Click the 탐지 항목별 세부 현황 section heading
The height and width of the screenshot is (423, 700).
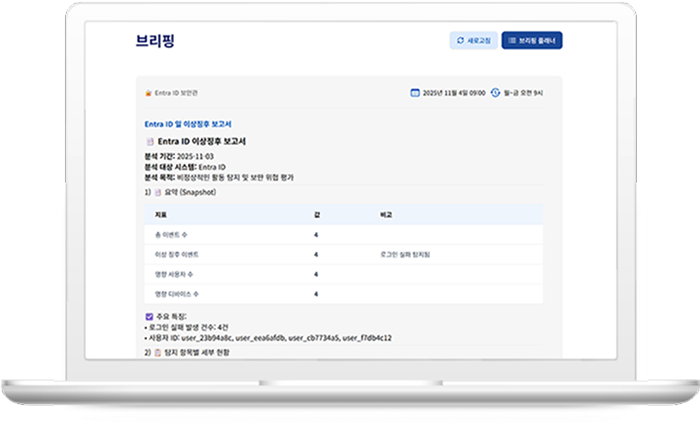click(197, 352)
